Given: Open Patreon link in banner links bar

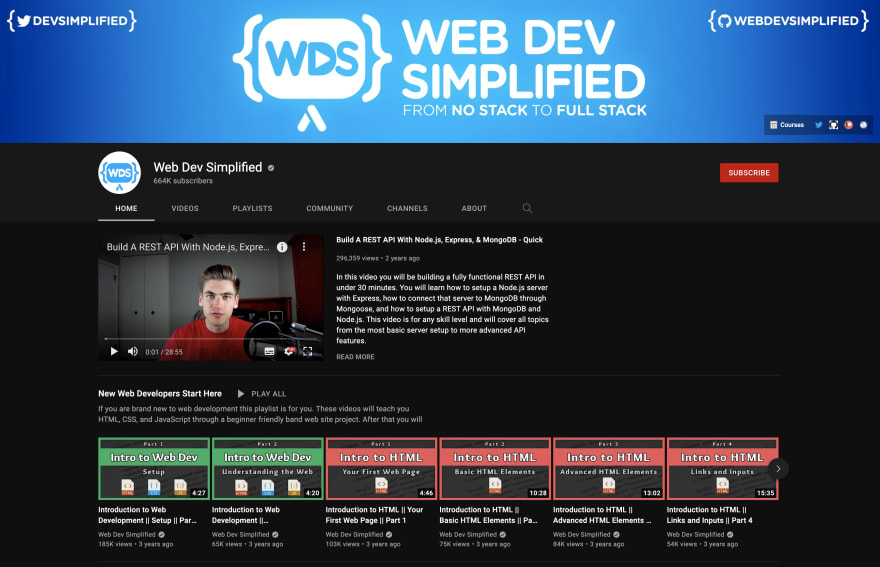Looking at the screenshot, I should point(849,125).
